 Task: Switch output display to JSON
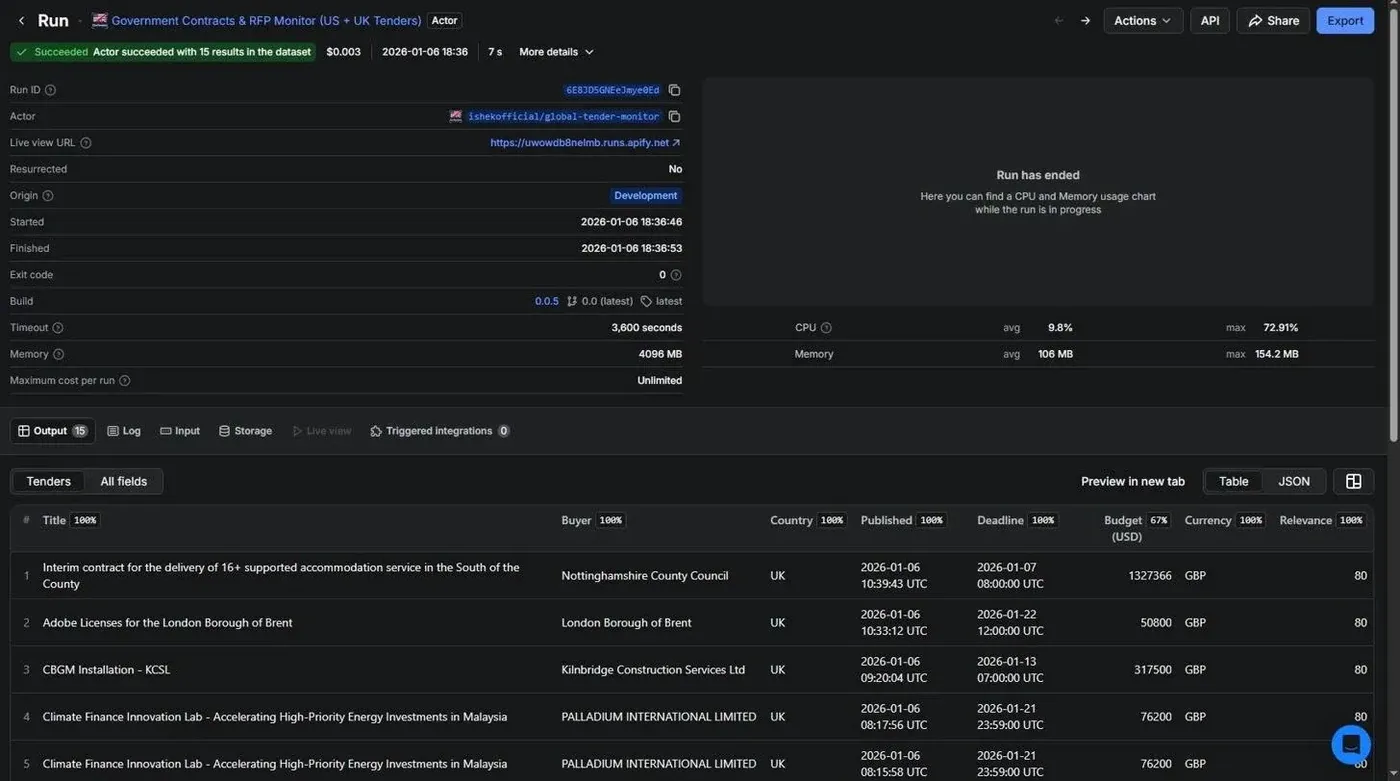tap(1294, 481)
